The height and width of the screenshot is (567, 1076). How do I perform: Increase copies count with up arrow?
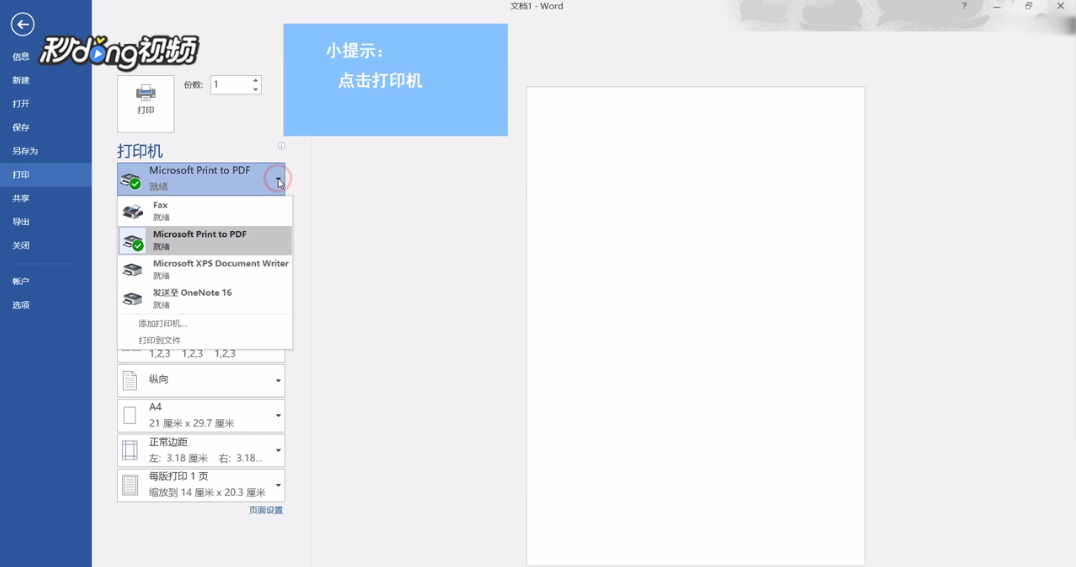click(x=255, y=80)
